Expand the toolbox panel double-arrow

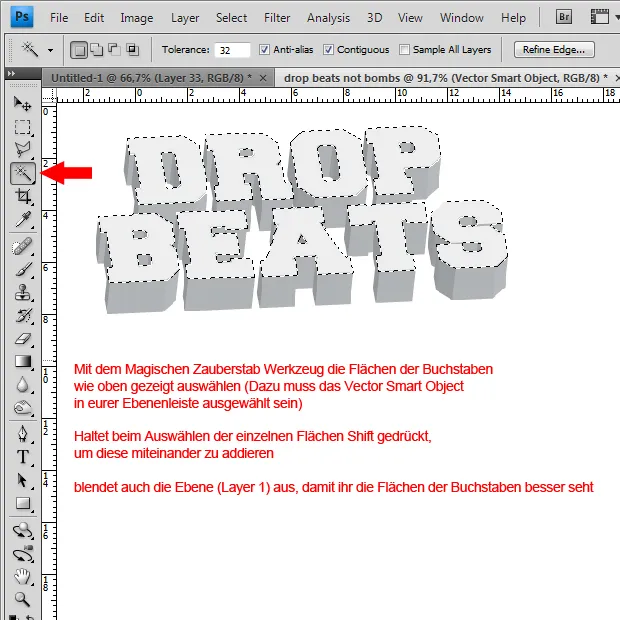coord(11,75)
